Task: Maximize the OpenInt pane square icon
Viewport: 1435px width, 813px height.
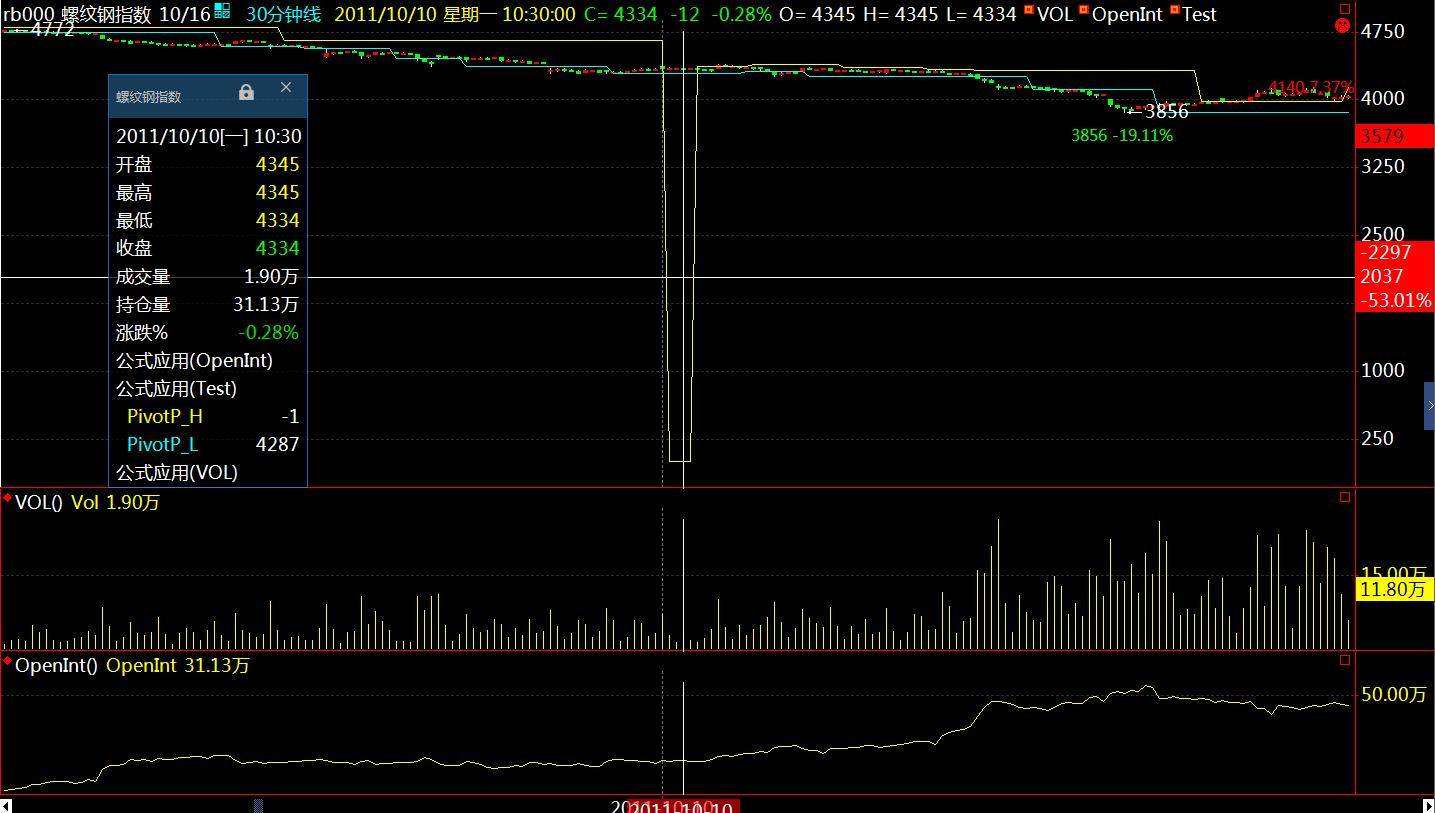Action: (x=1345, y=659)
